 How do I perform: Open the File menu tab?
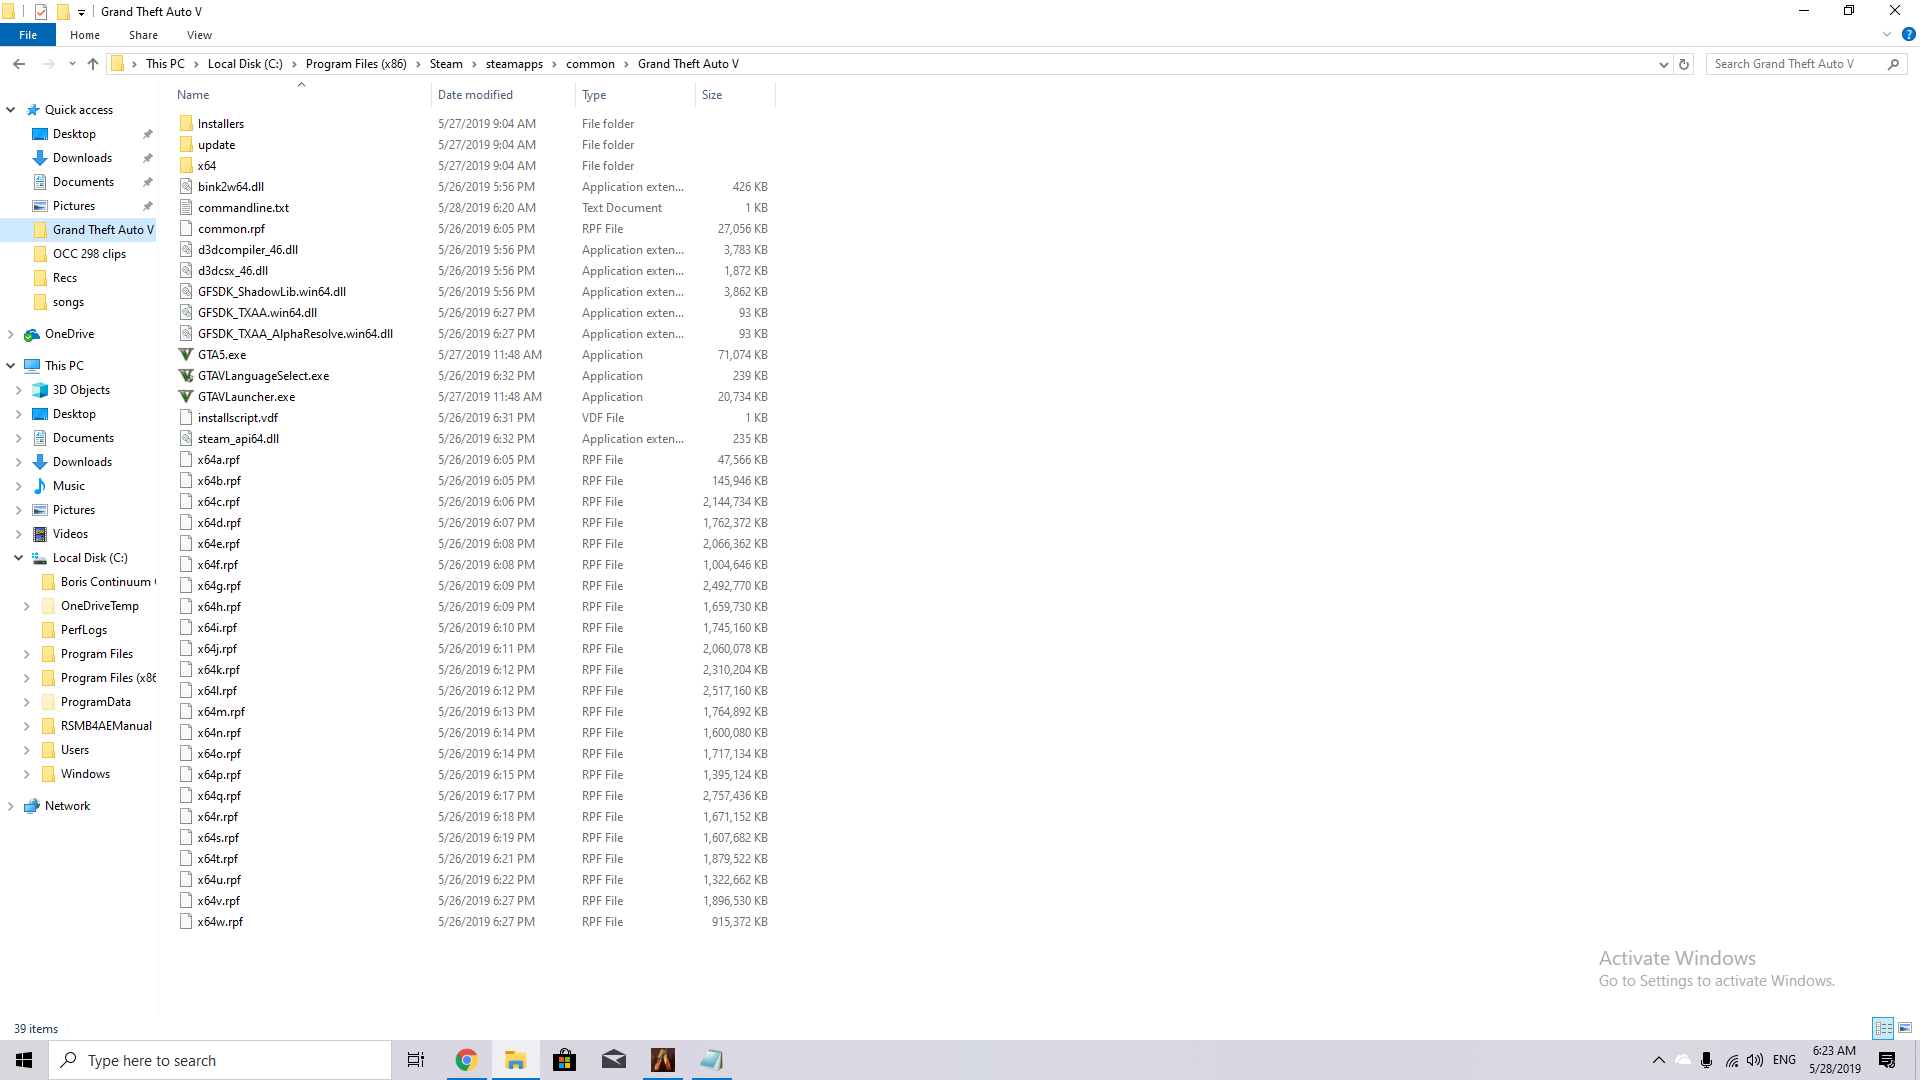click(28, 35)
